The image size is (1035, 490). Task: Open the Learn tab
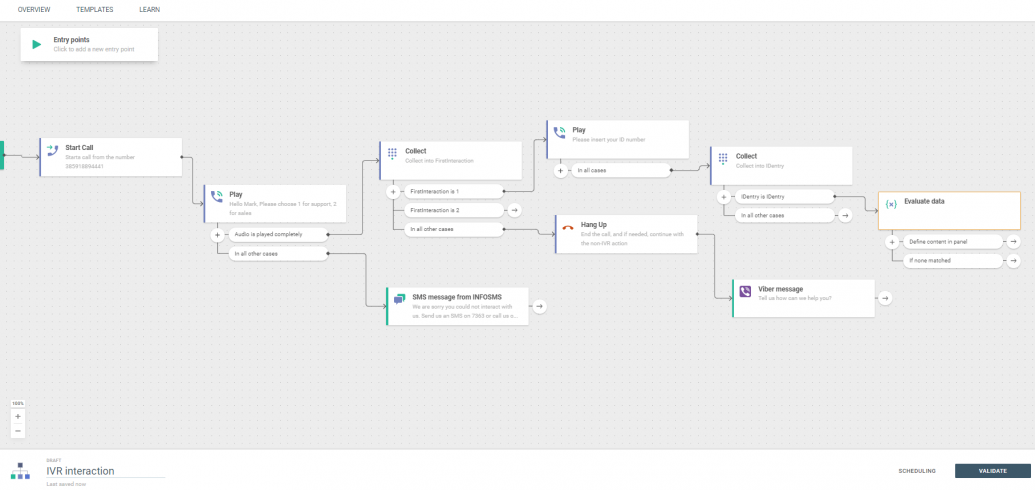[x=149, y=10]
